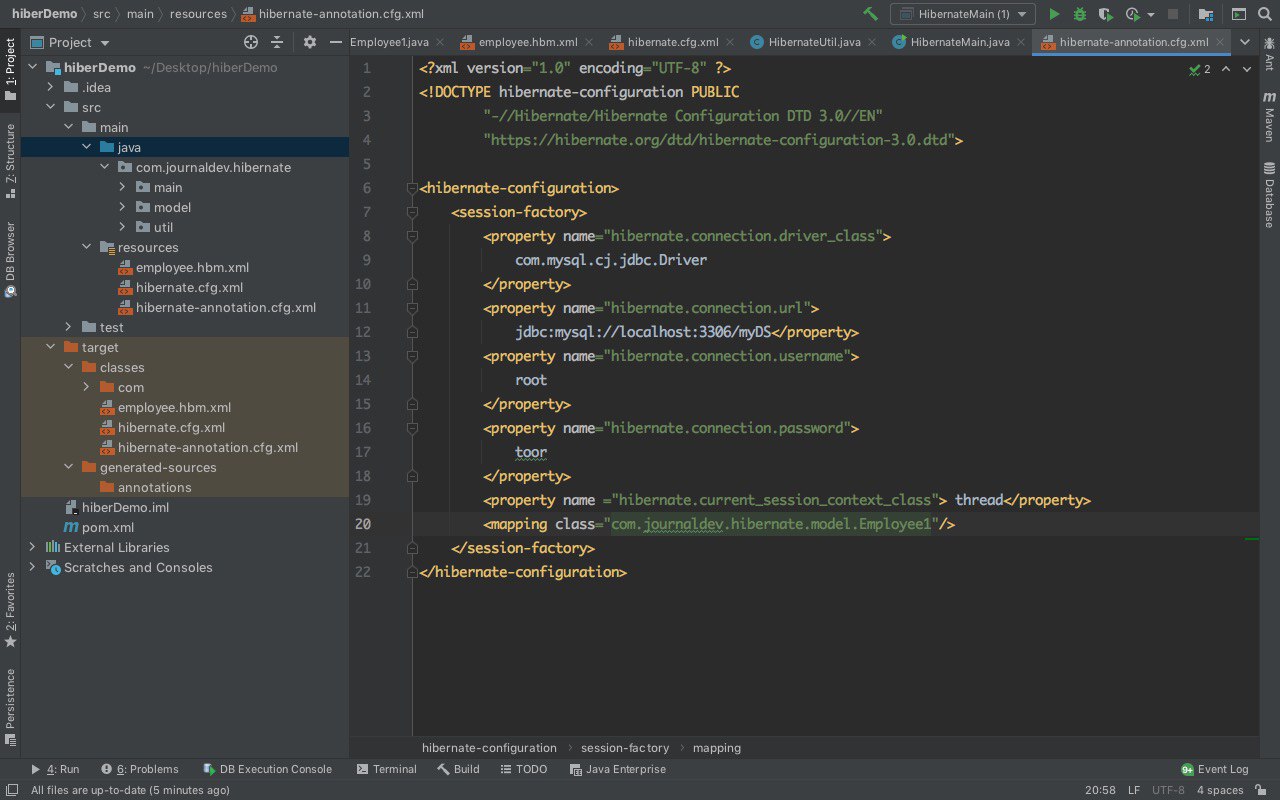This screenshot has height=800, width=1280.
Task: Open the Terminal tool window
Action: tap(386, 769)
